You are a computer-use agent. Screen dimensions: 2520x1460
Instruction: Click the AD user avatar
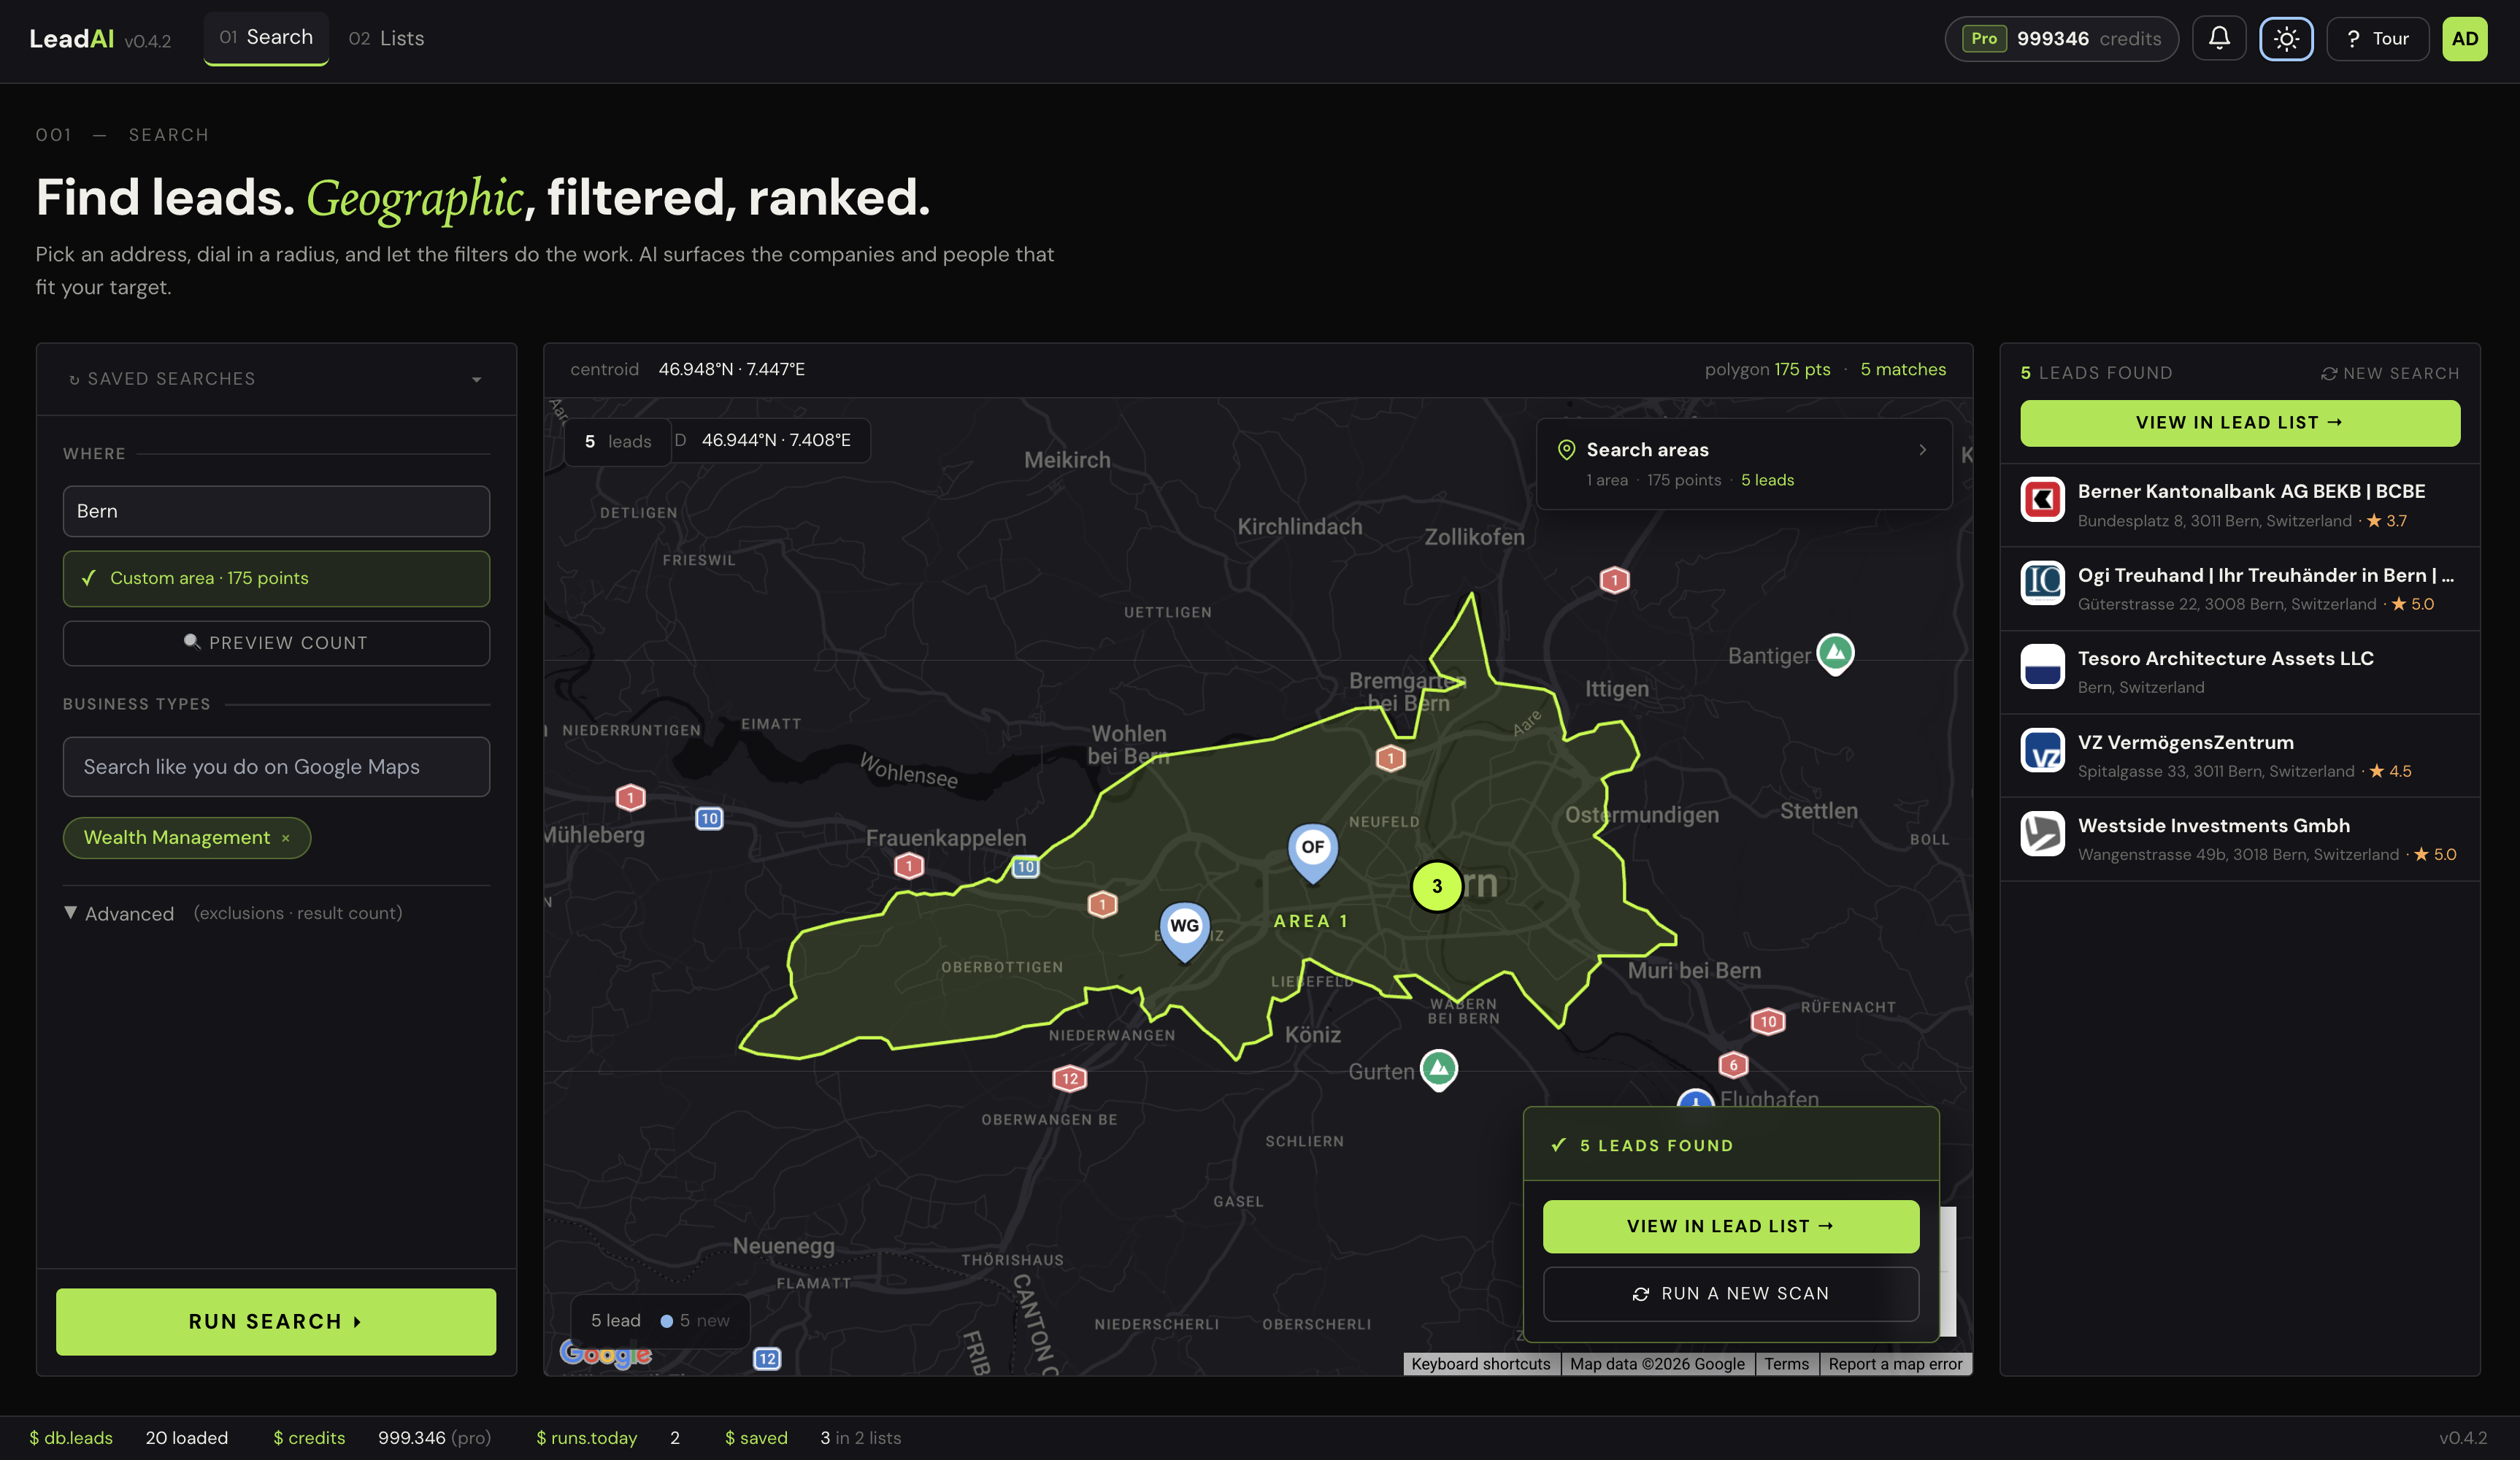pyautogui.click(x=2464, y=39)
